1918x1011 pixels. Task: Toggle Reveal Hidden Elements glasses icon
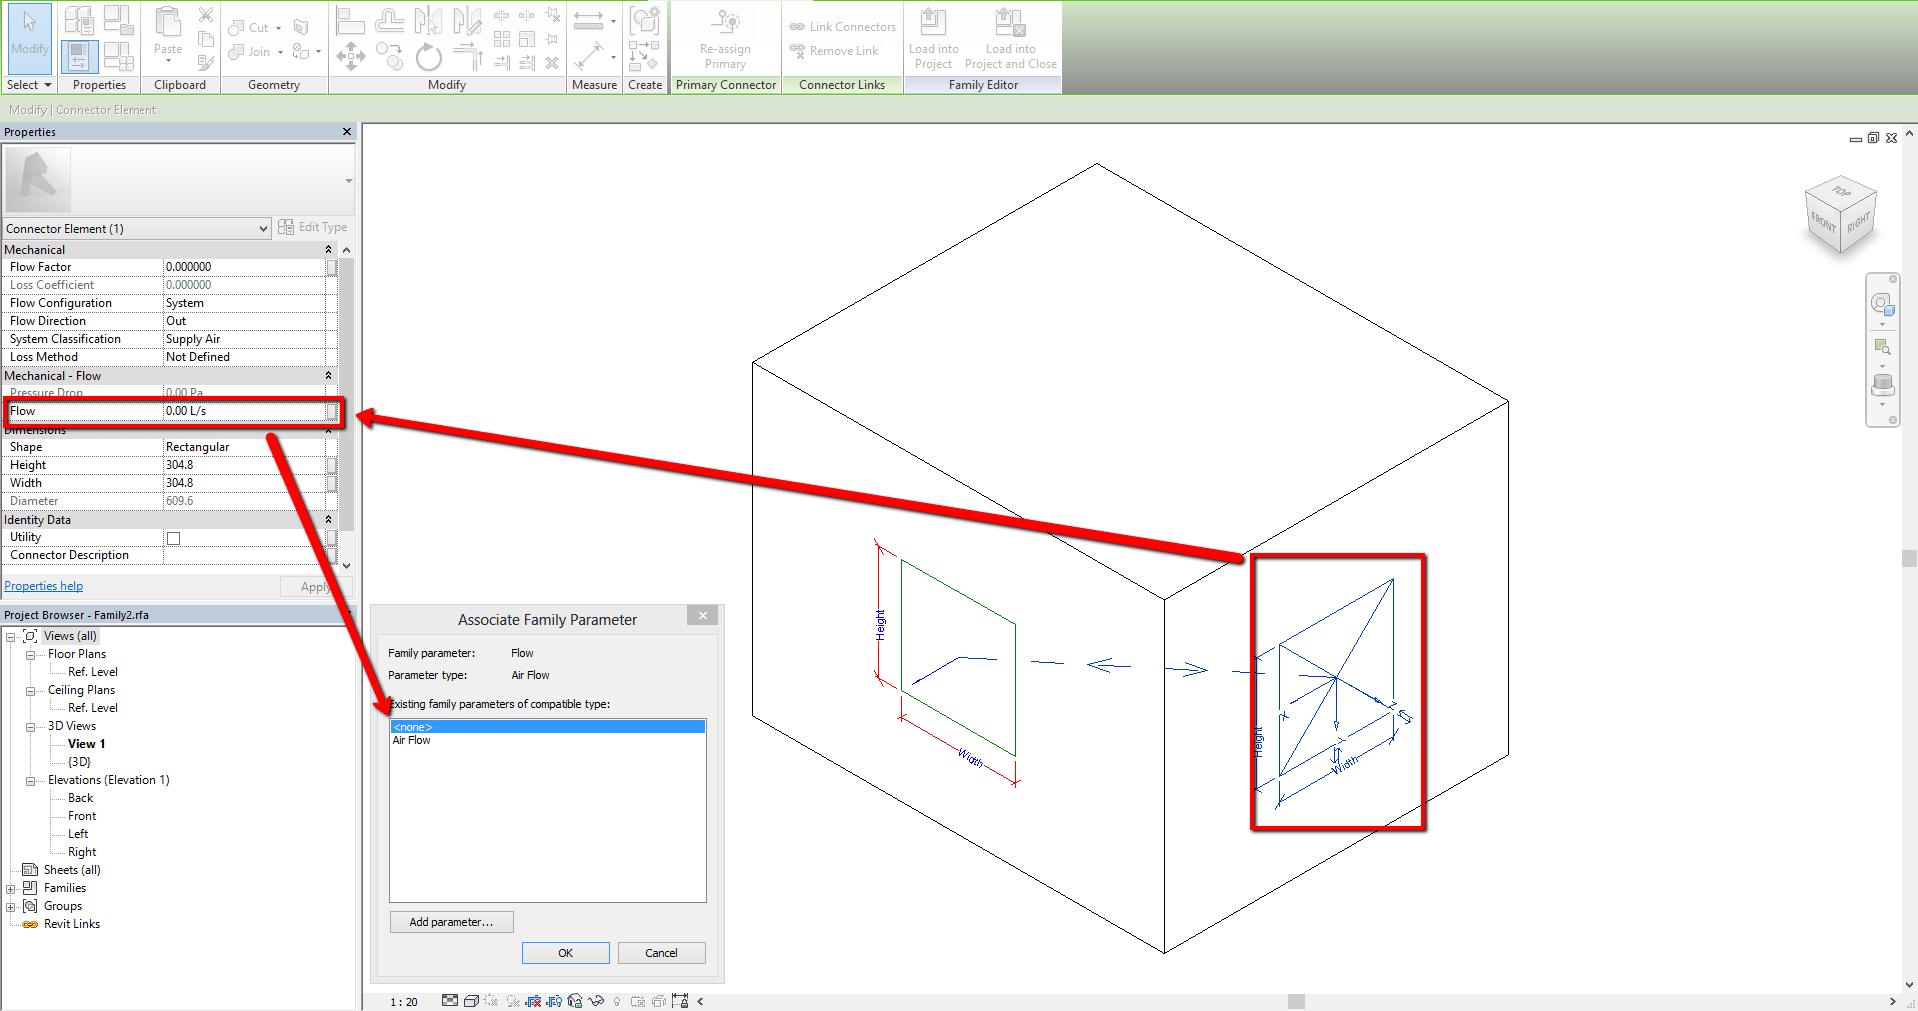(x=597, y=1000)
